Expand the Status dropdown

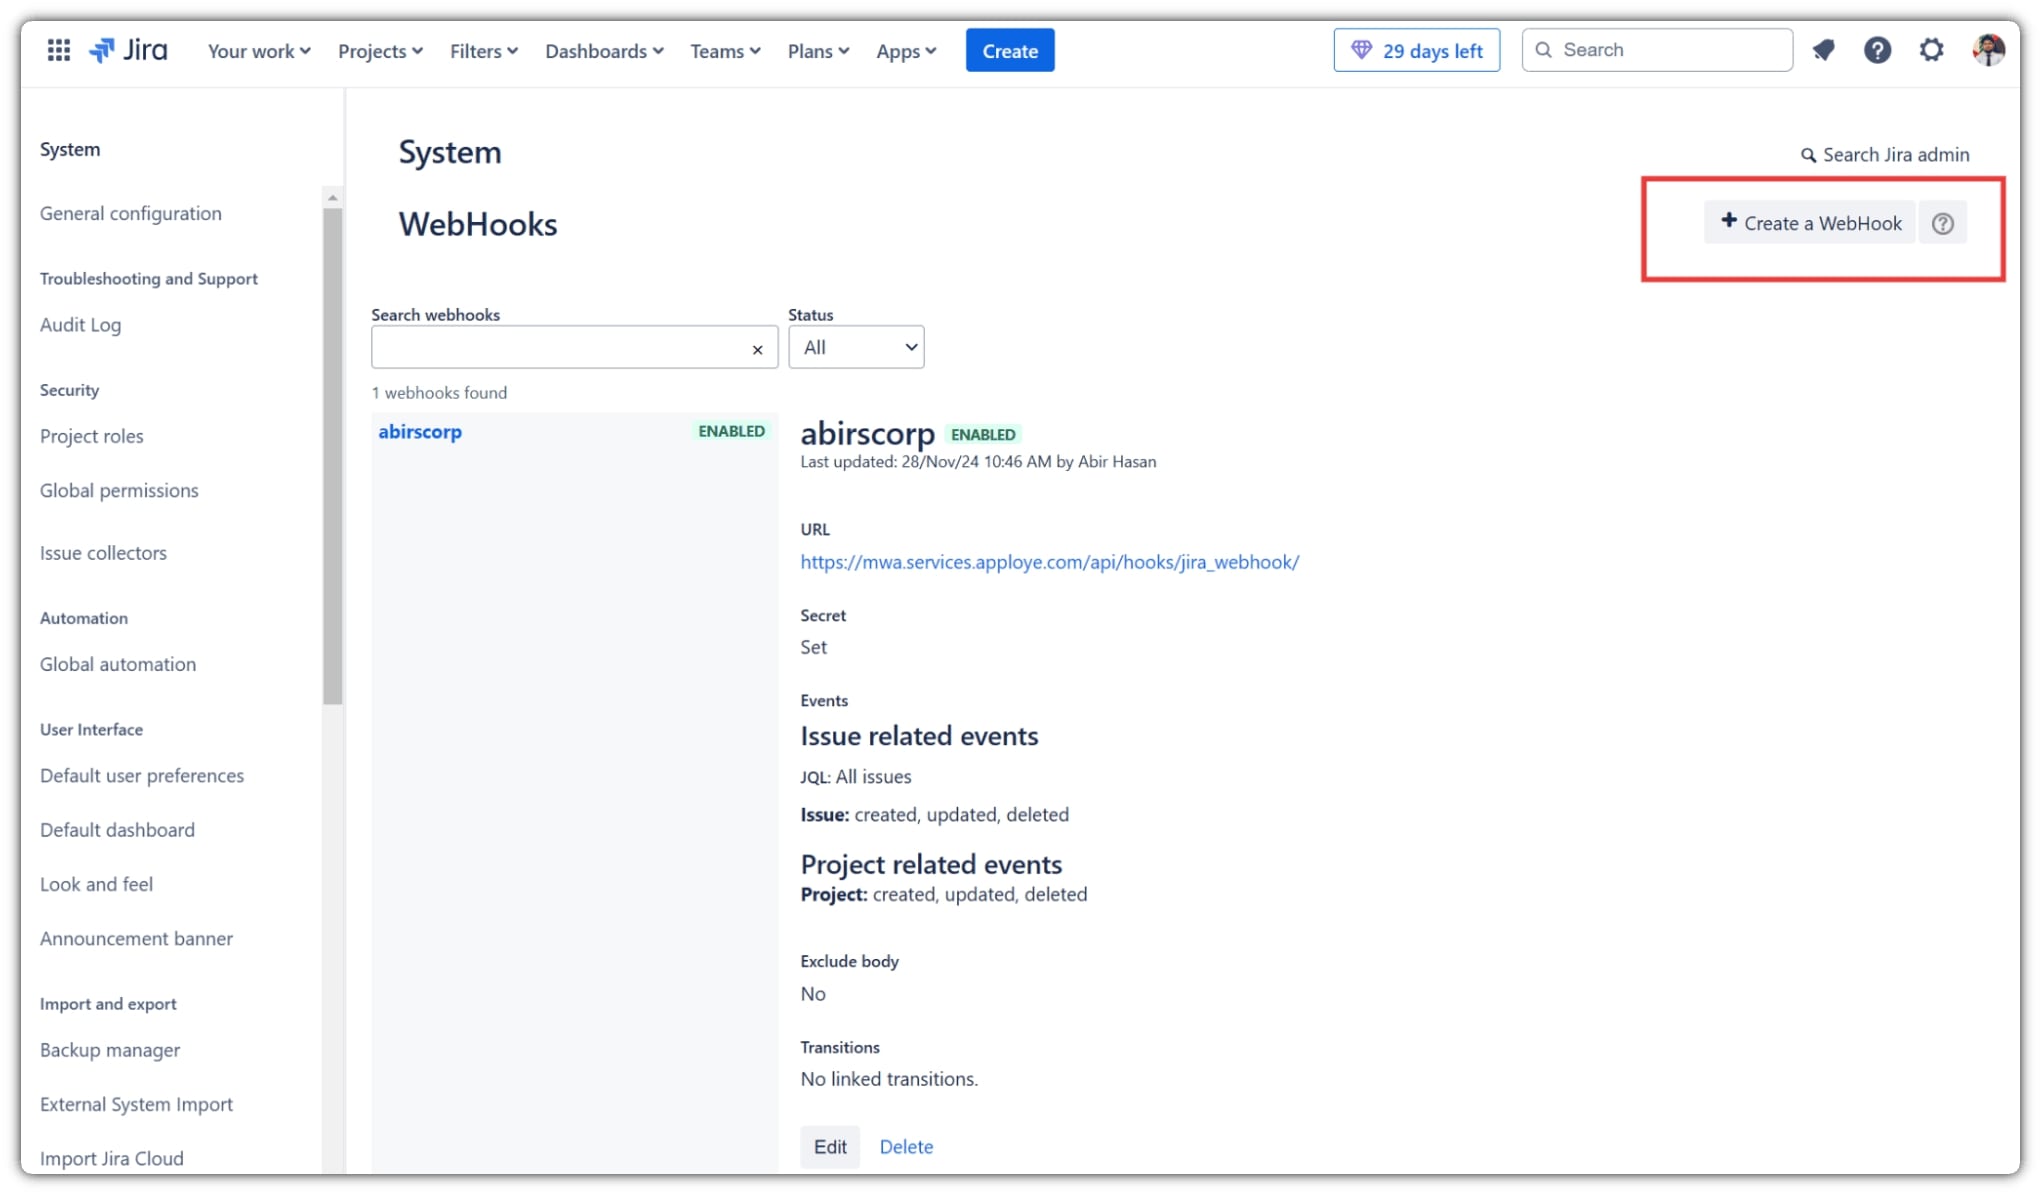point(856,347)
